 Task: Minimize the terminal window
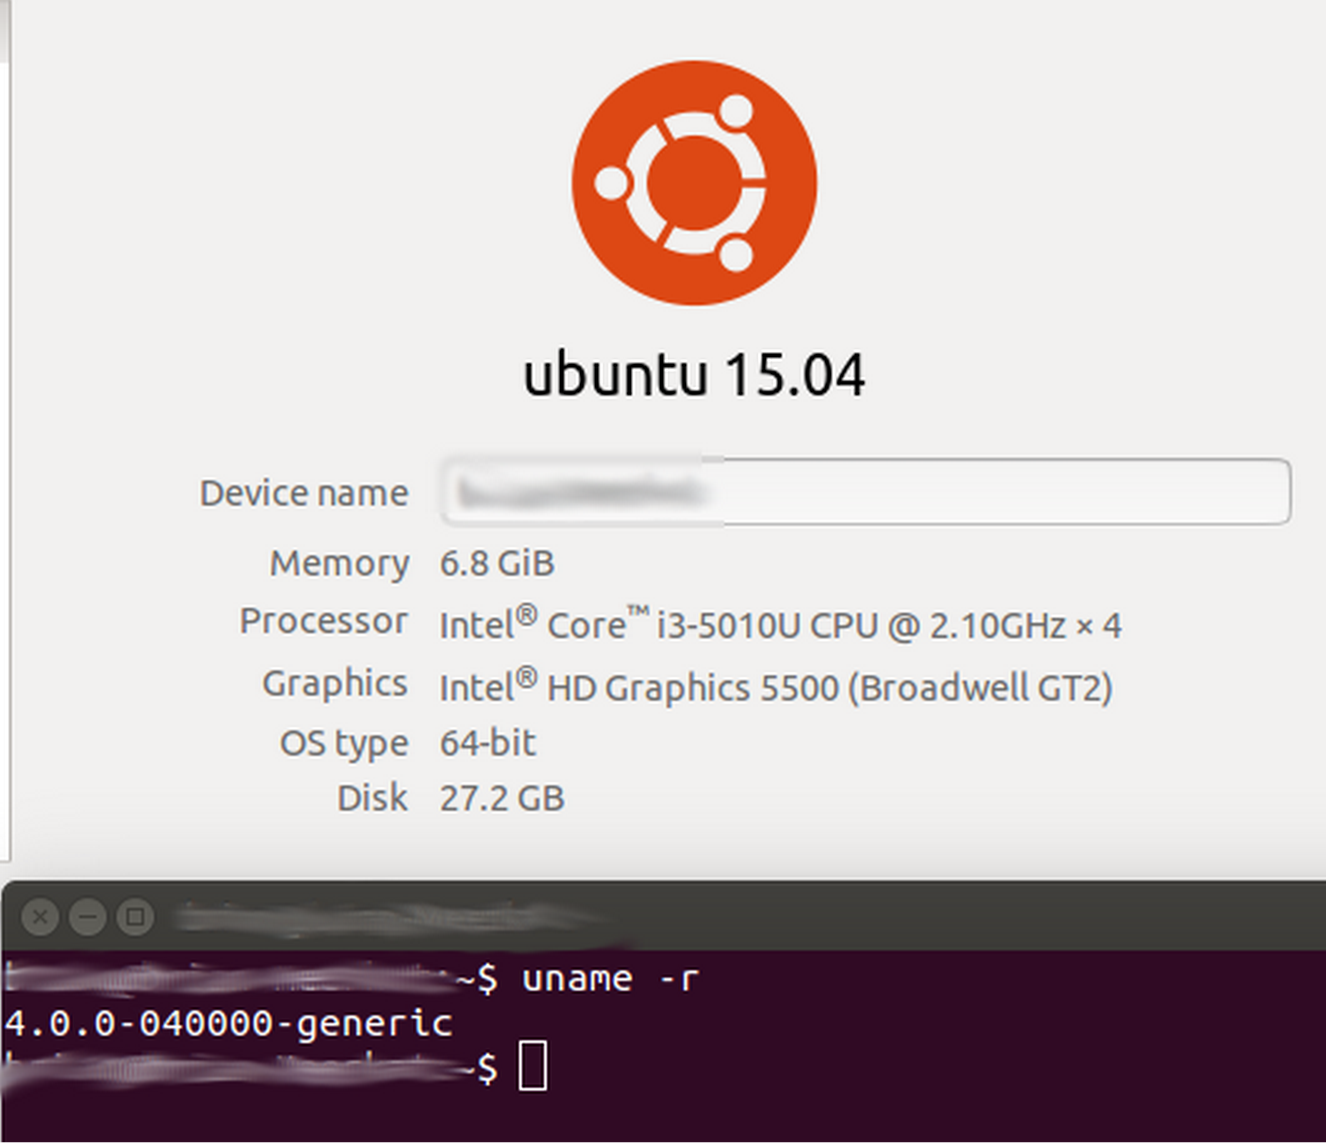[x=88, y=916]
